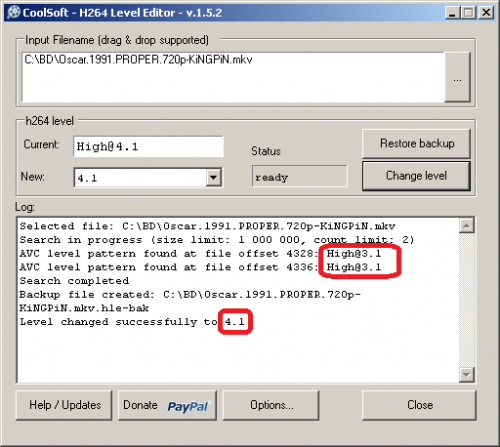Click 'Level changed successfully to 4.1' line
The height and width of the screenshot is (447, 500).
tap(132, 322)
